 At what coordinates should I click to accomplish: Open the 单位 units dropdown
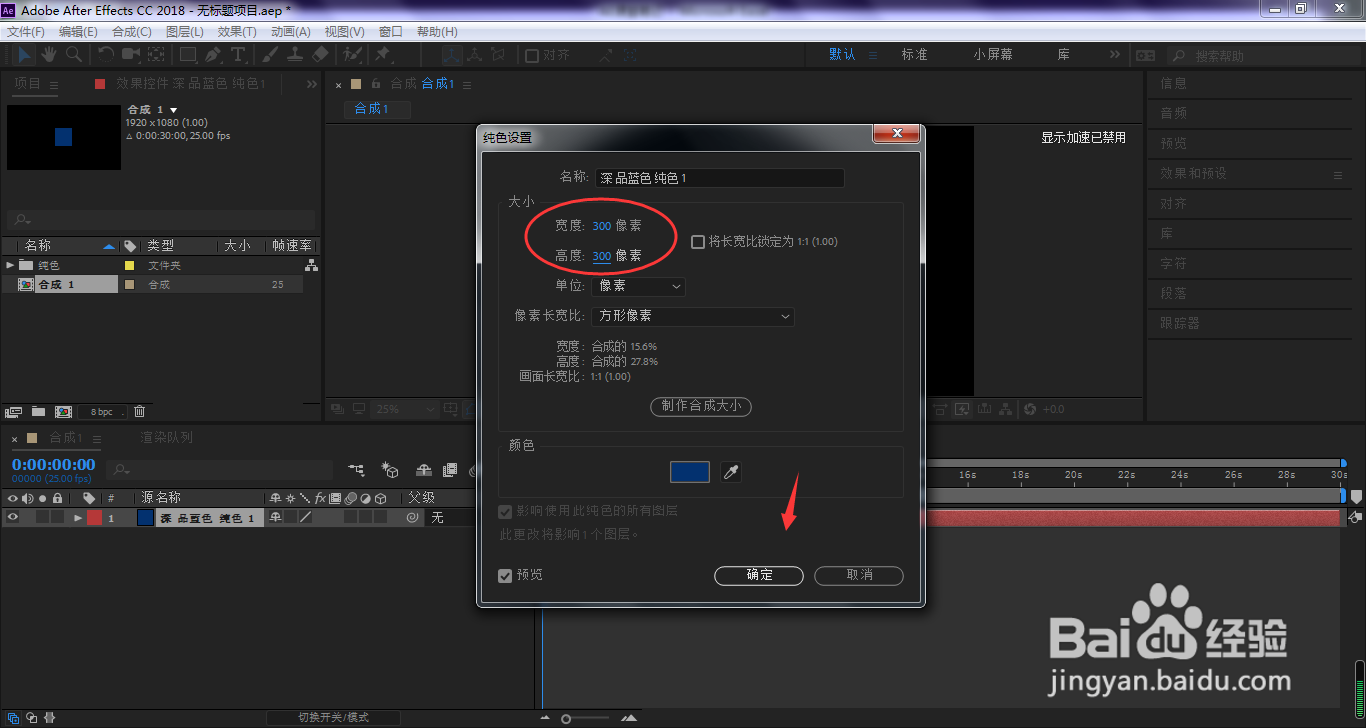tap(638, 286)
